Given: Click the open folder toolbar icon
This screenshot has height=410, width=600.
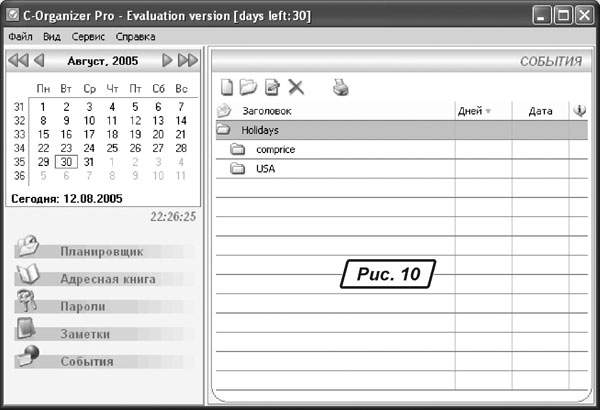Looking at the screenshot, I should coord(249,88).
